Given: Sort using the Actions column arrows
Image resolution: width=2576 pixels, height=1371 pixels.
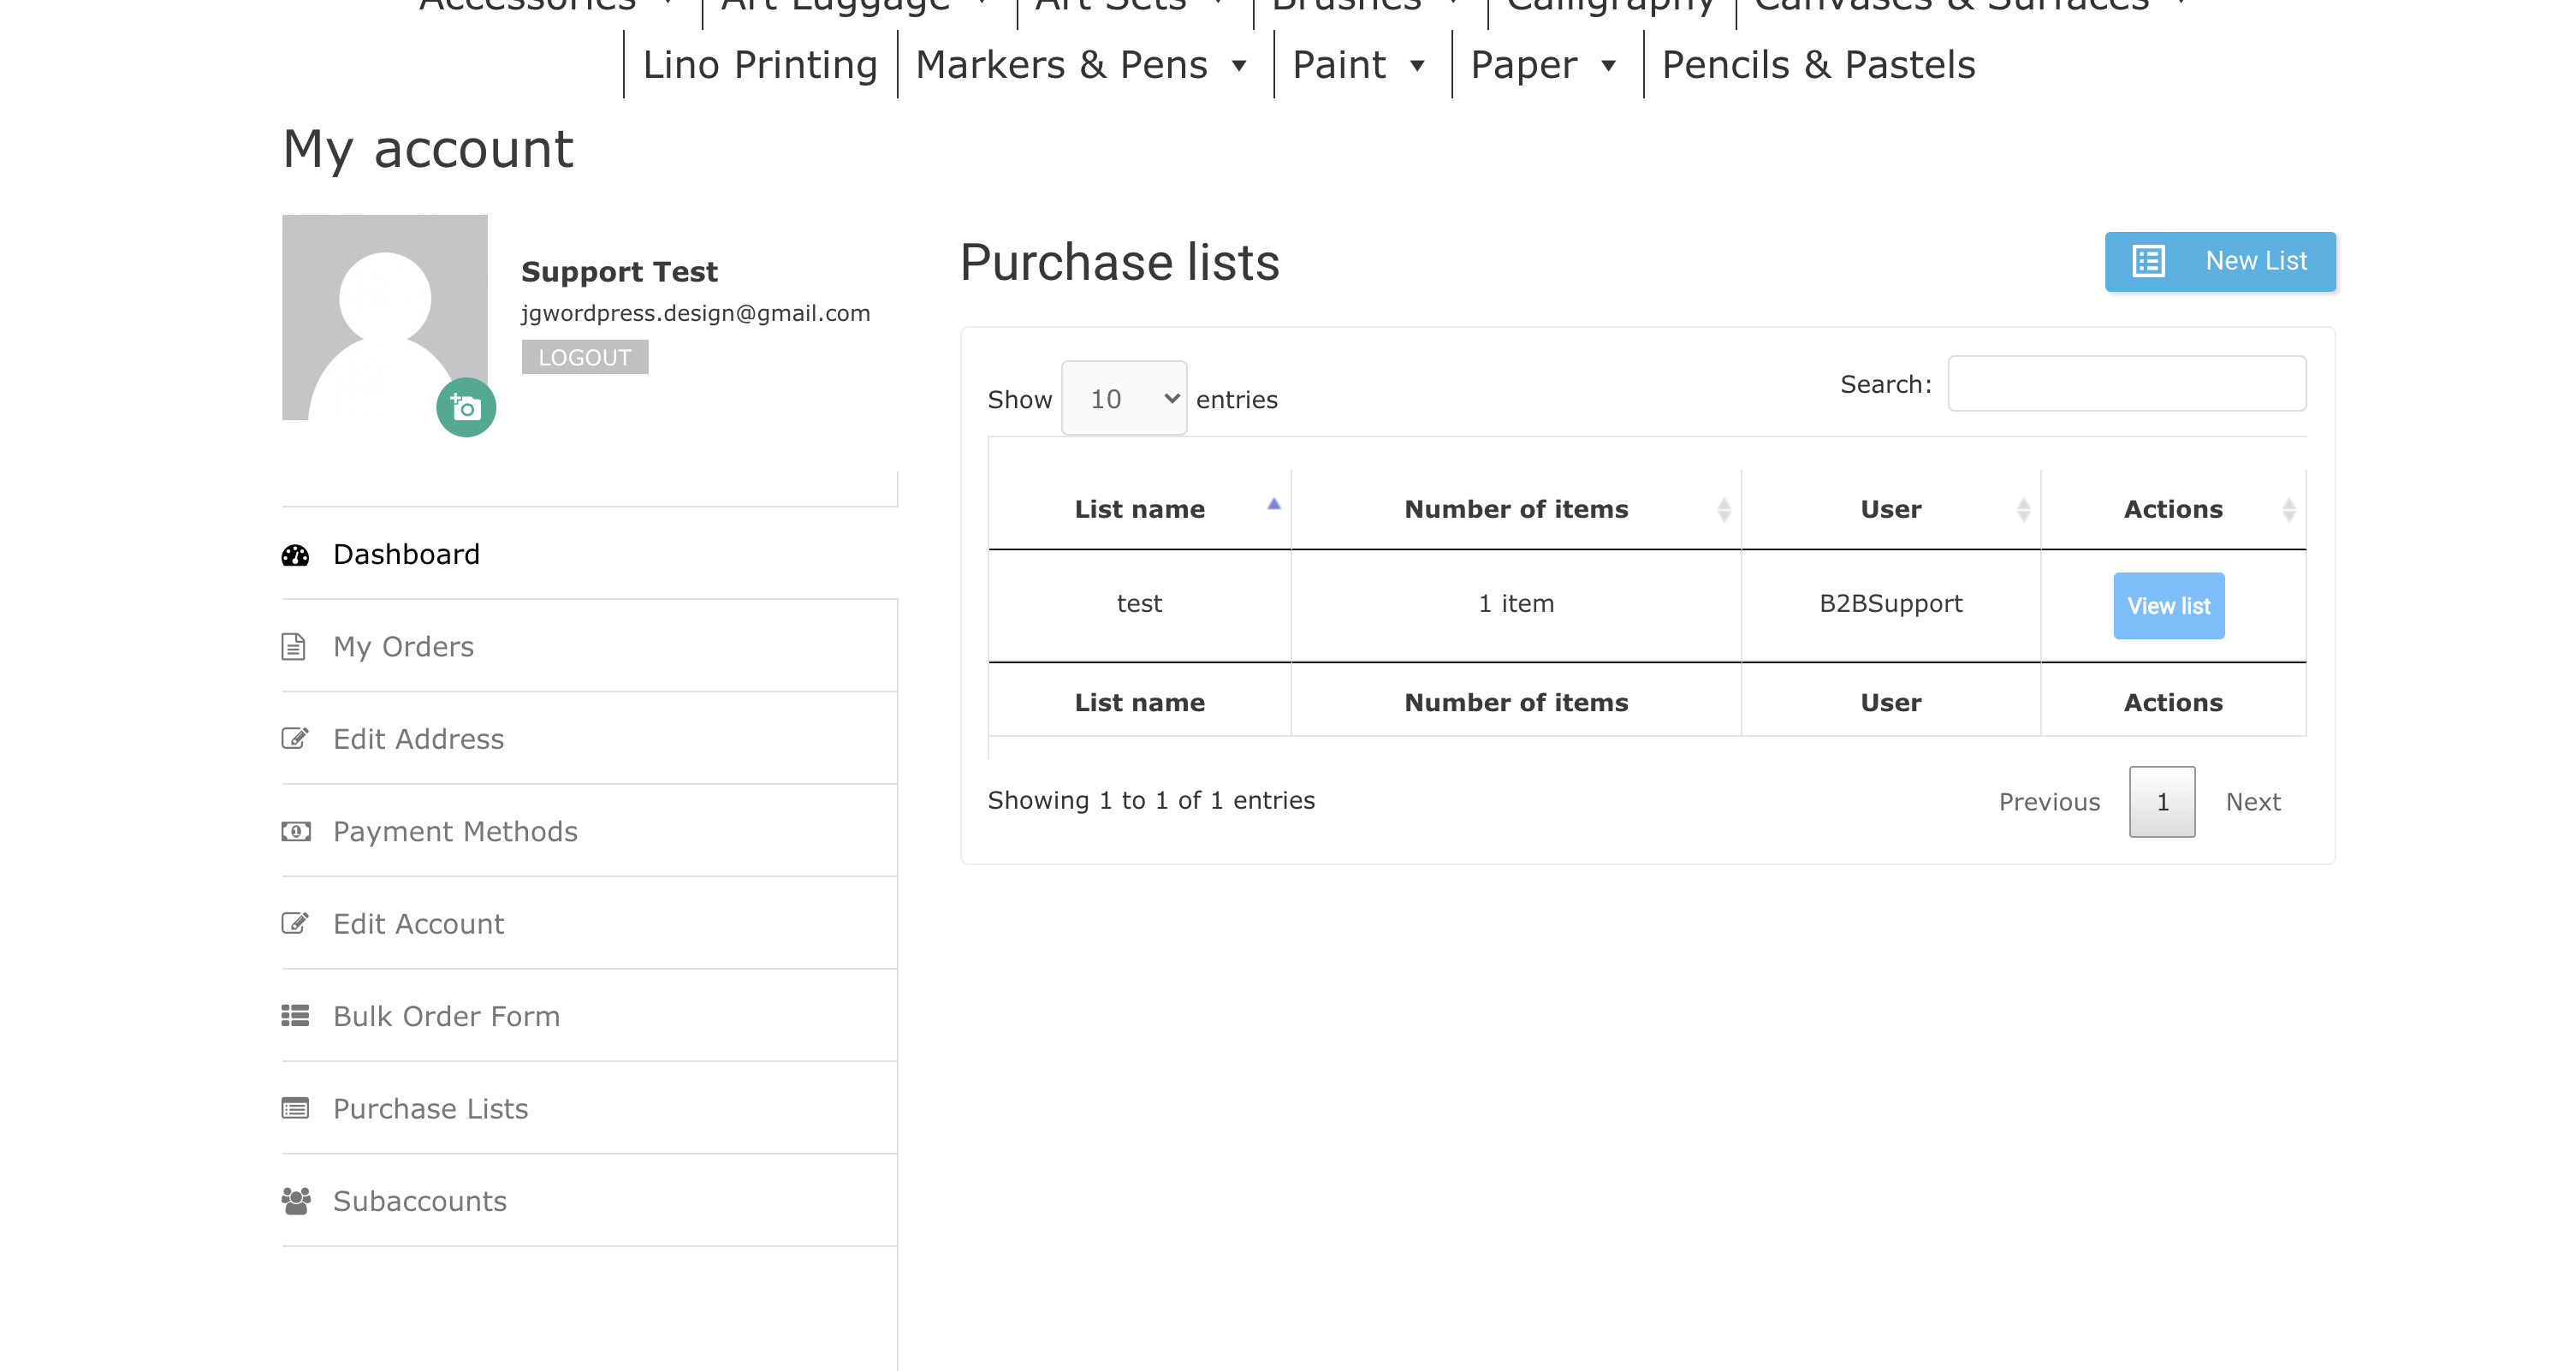Looking at the screenshot, I should click(2289, 510).
